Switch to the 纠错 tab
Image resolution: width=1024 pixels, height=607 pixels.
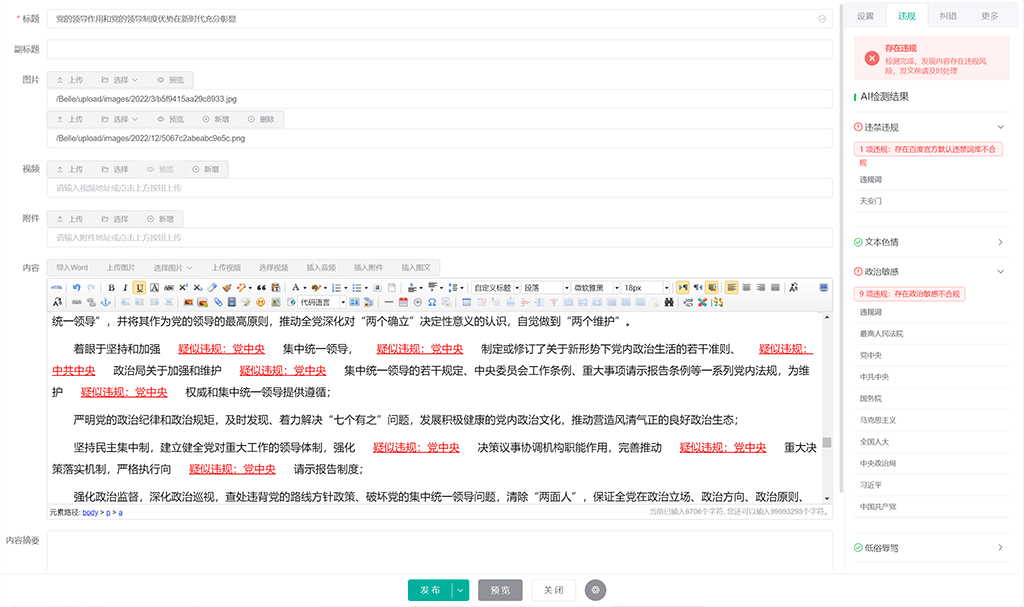[x=948, y=16]
